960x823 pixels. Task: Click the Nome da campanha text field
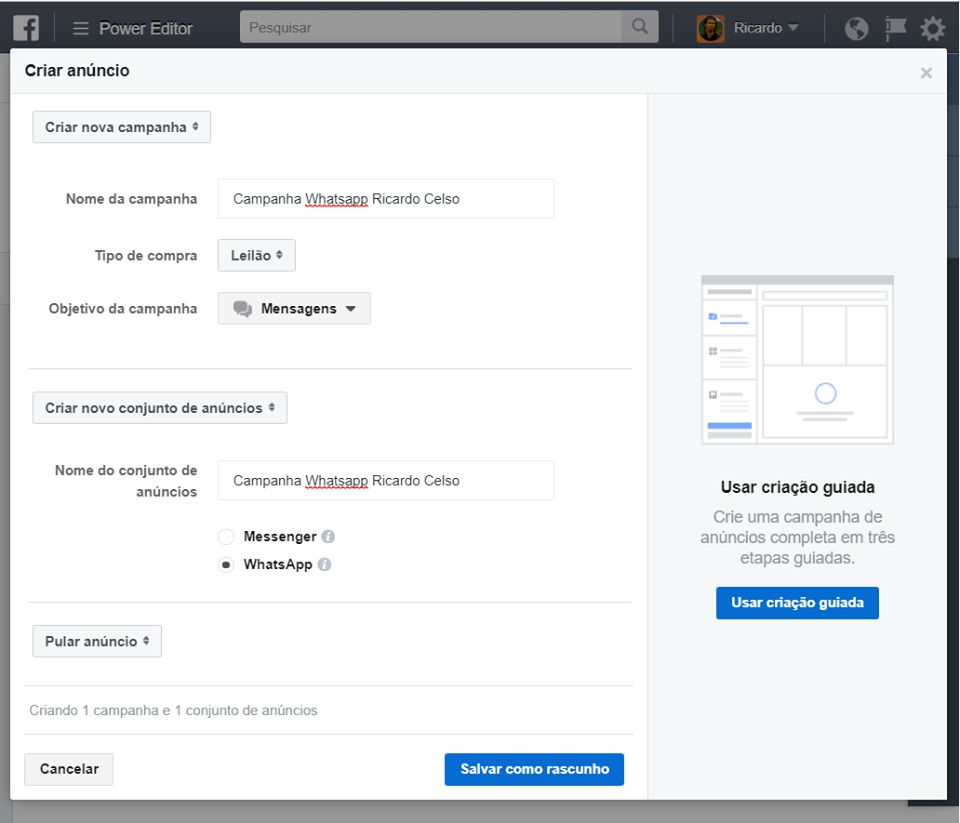(385, 199)
